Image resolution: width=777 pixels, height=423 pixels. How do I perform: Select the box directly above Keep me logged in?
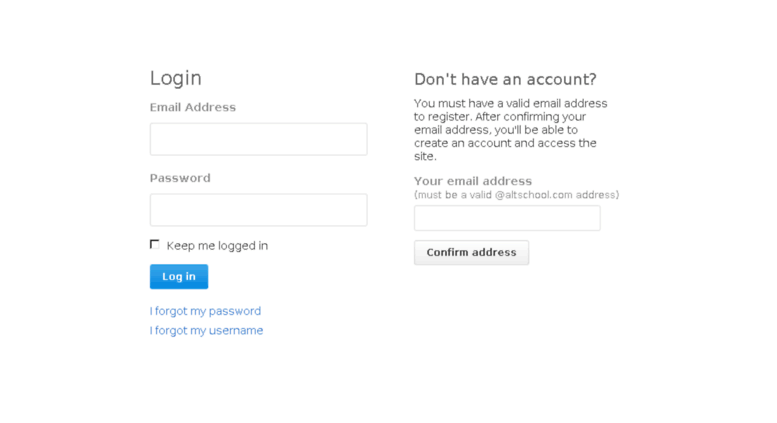(x=259, y=210)
